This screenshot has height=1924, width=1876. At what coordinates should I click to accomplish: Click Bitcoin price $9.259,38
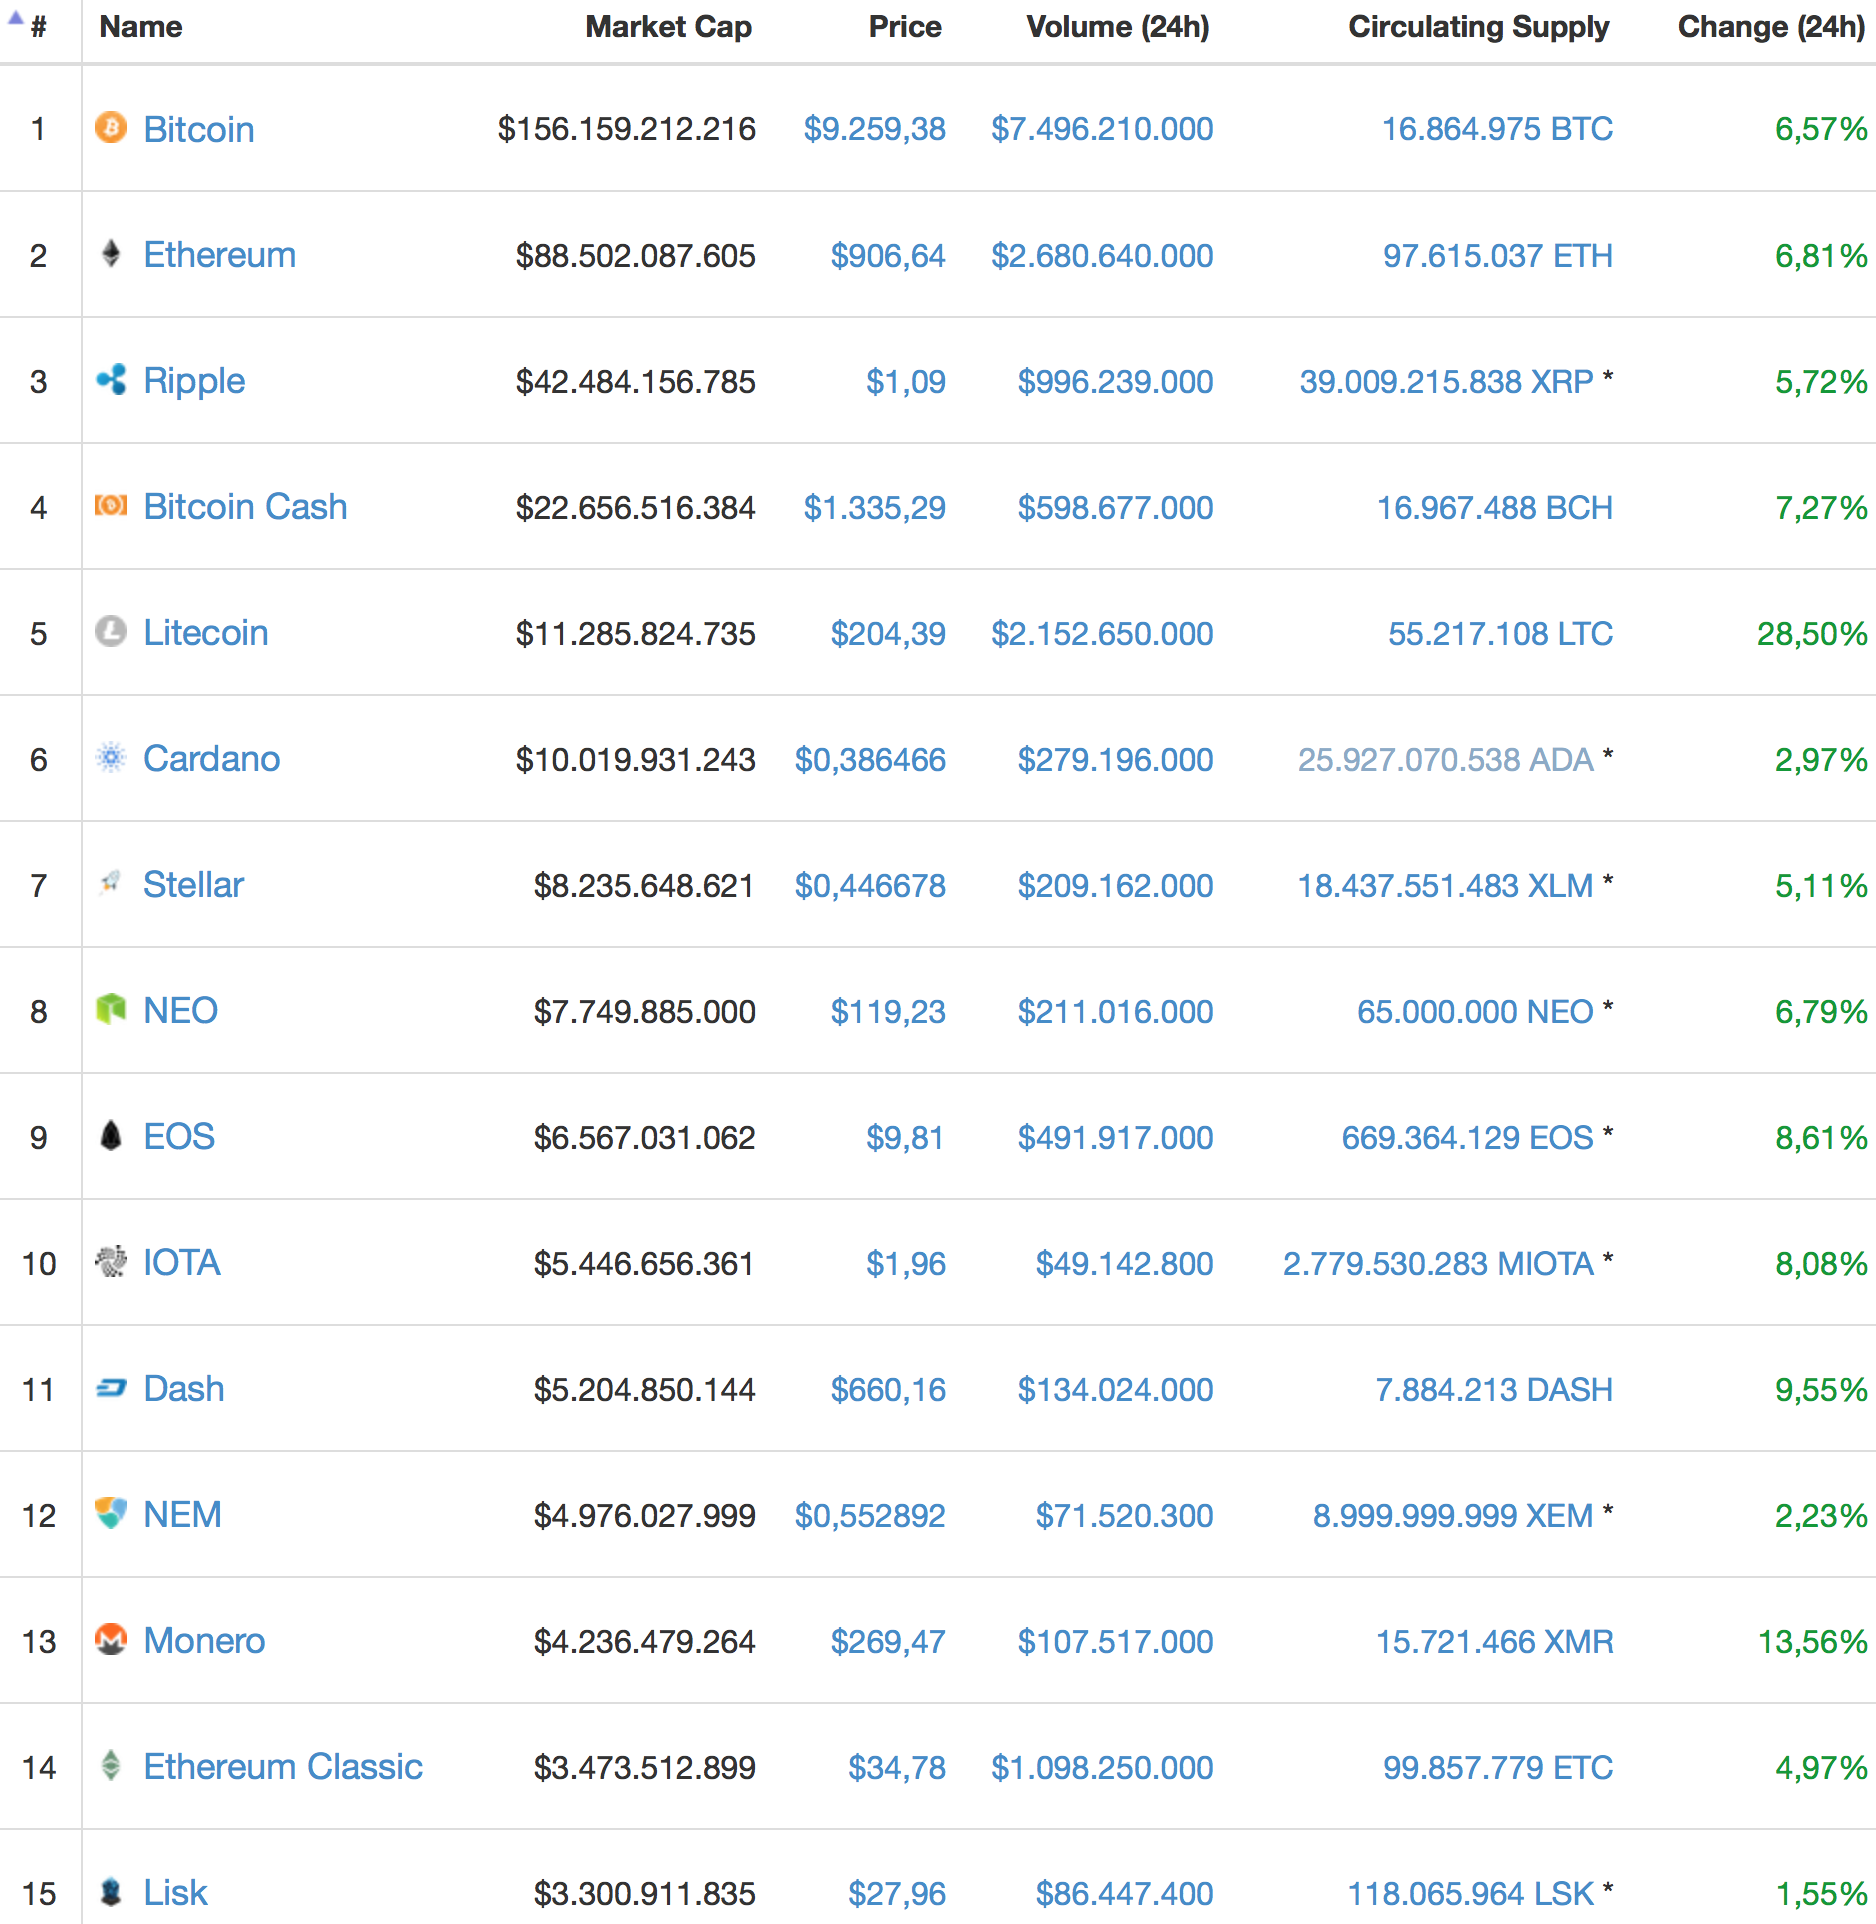[875, 130]
